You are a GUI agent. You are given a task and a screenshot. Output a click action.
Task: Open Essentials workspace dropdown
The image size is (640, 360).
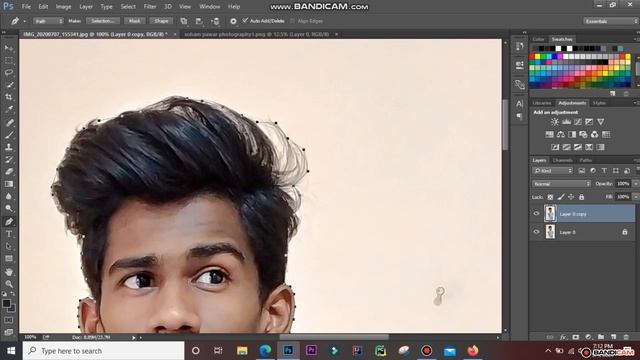coord(610,21)
